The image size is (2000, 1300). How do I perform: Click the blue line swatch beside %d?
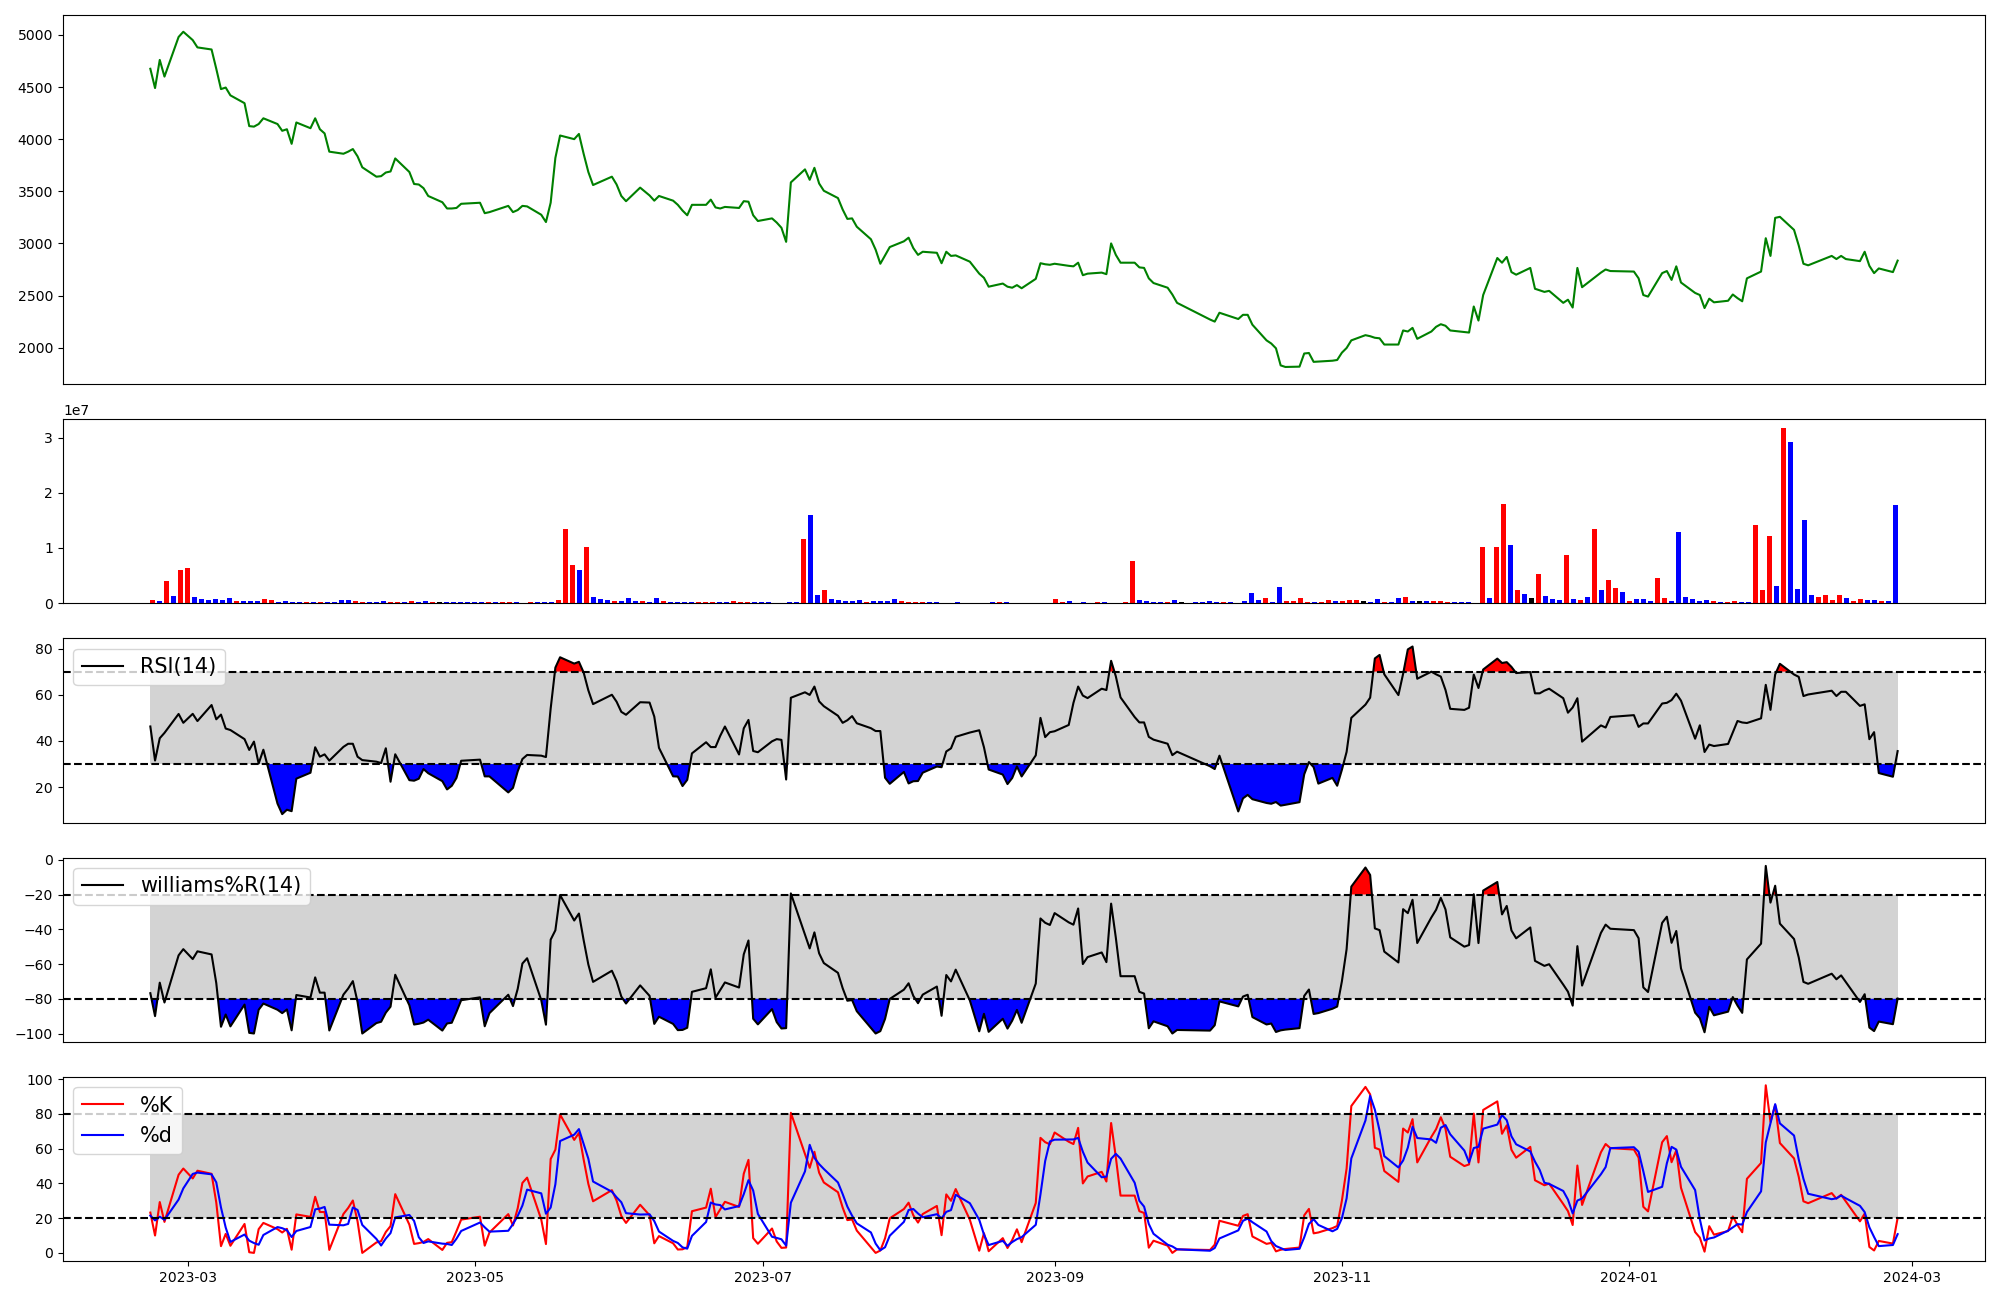click(103, 1135)
